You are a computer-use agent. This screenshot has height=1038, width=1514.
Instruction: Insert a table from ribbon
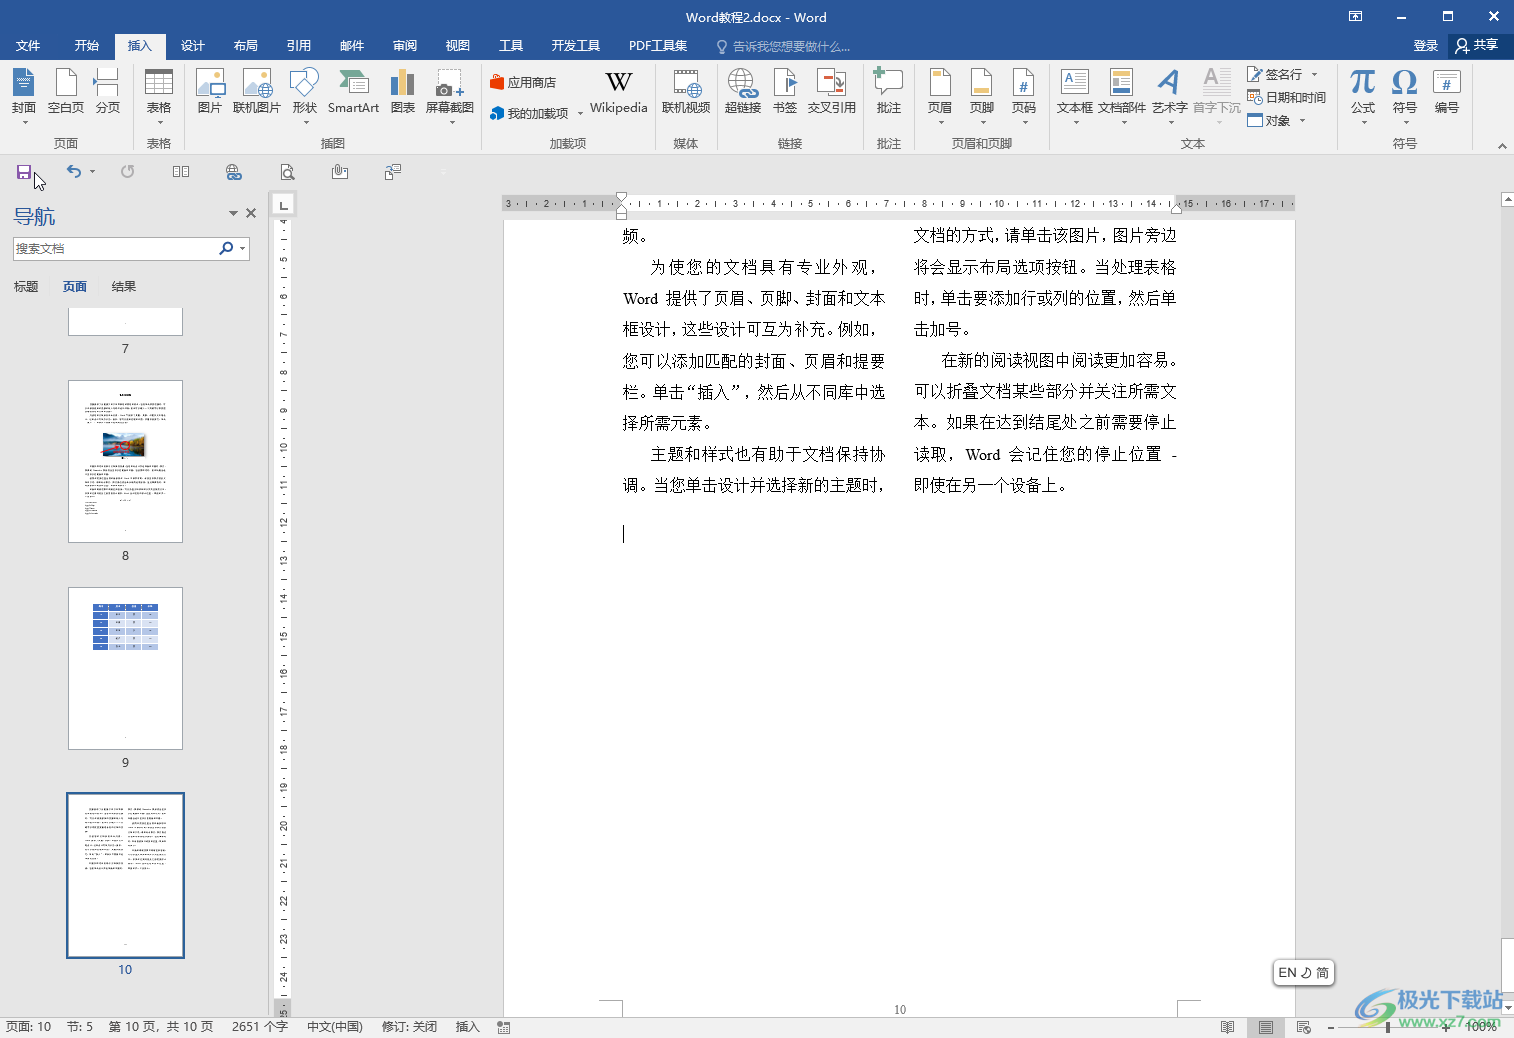[159, 96]
